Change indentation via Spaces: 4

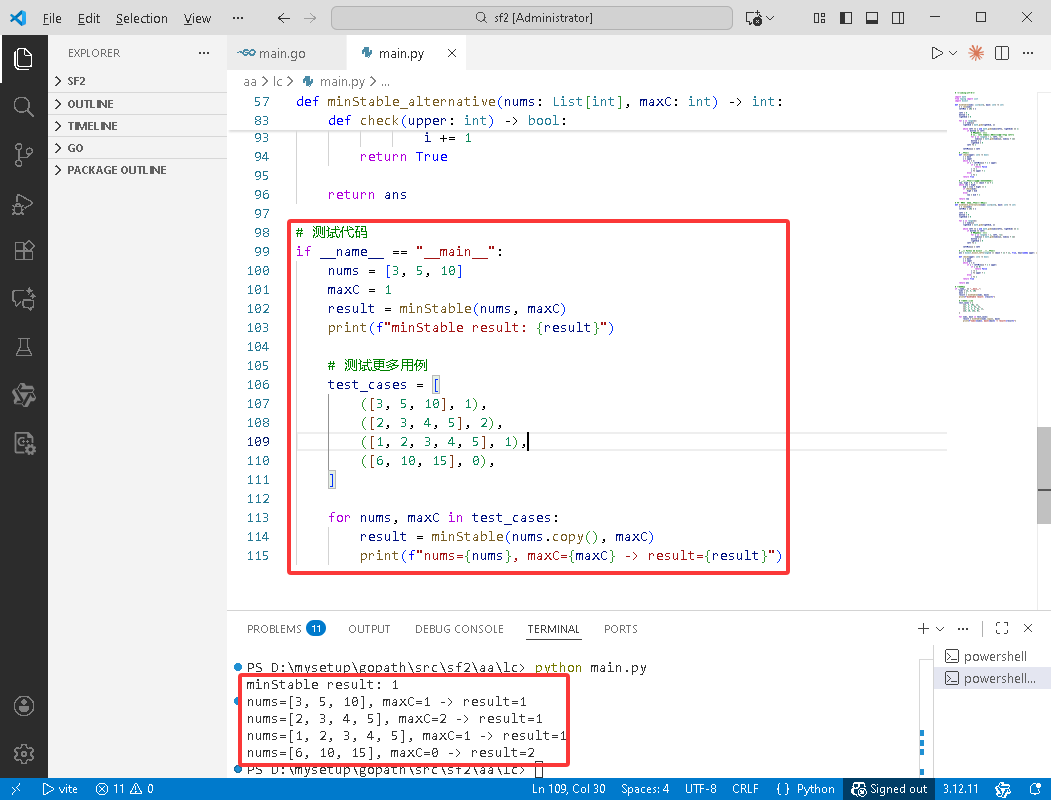645,789
